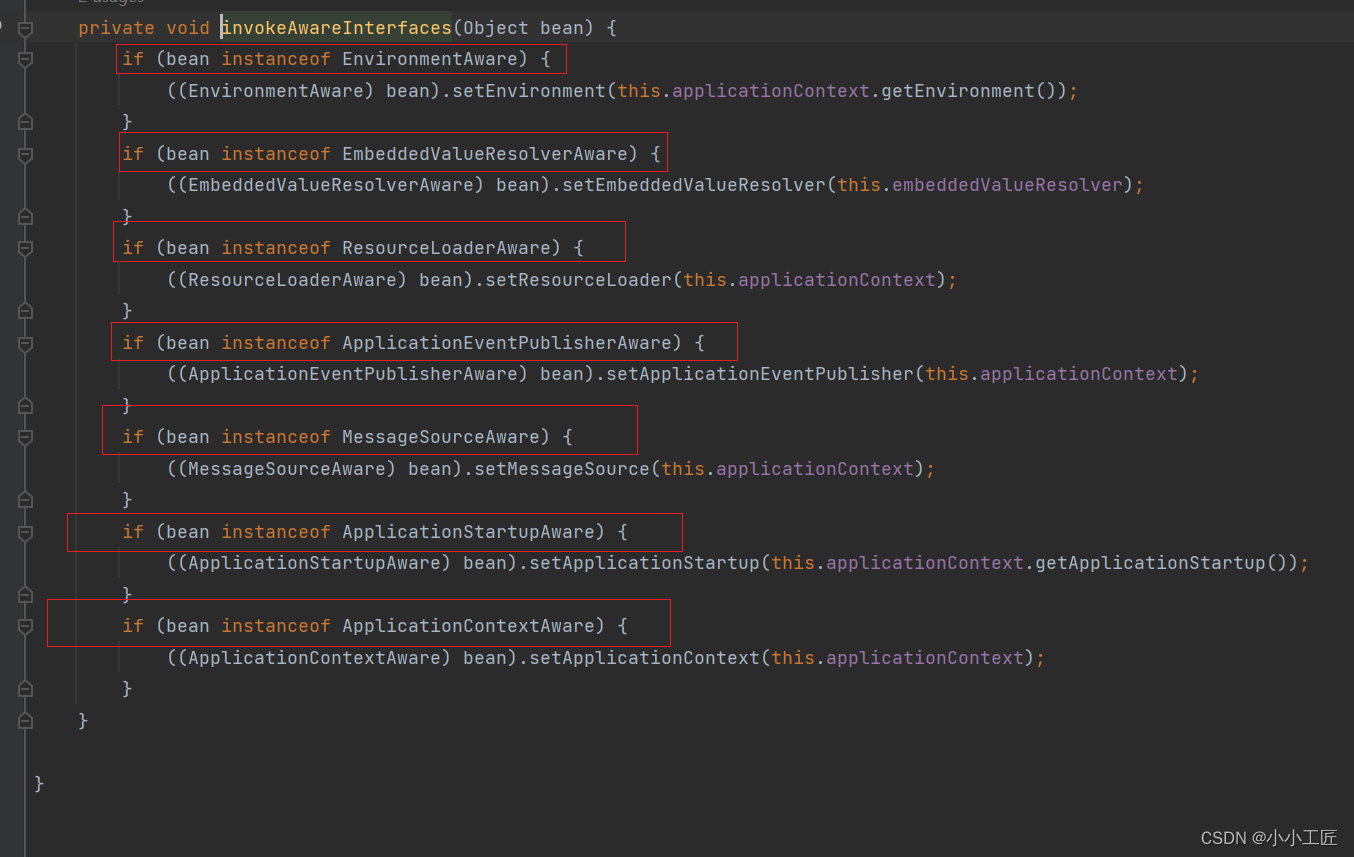This screenshot has height=857, width=1354.
Task: Select ApplicationStartupAware in the instanceof check
Action: [468, 532]
